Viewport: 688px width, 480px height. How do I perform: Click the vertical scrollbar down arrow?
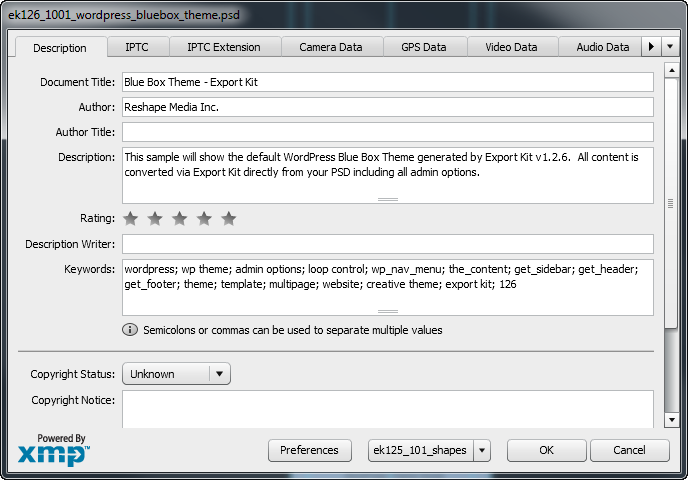click(x=672, y=420)
